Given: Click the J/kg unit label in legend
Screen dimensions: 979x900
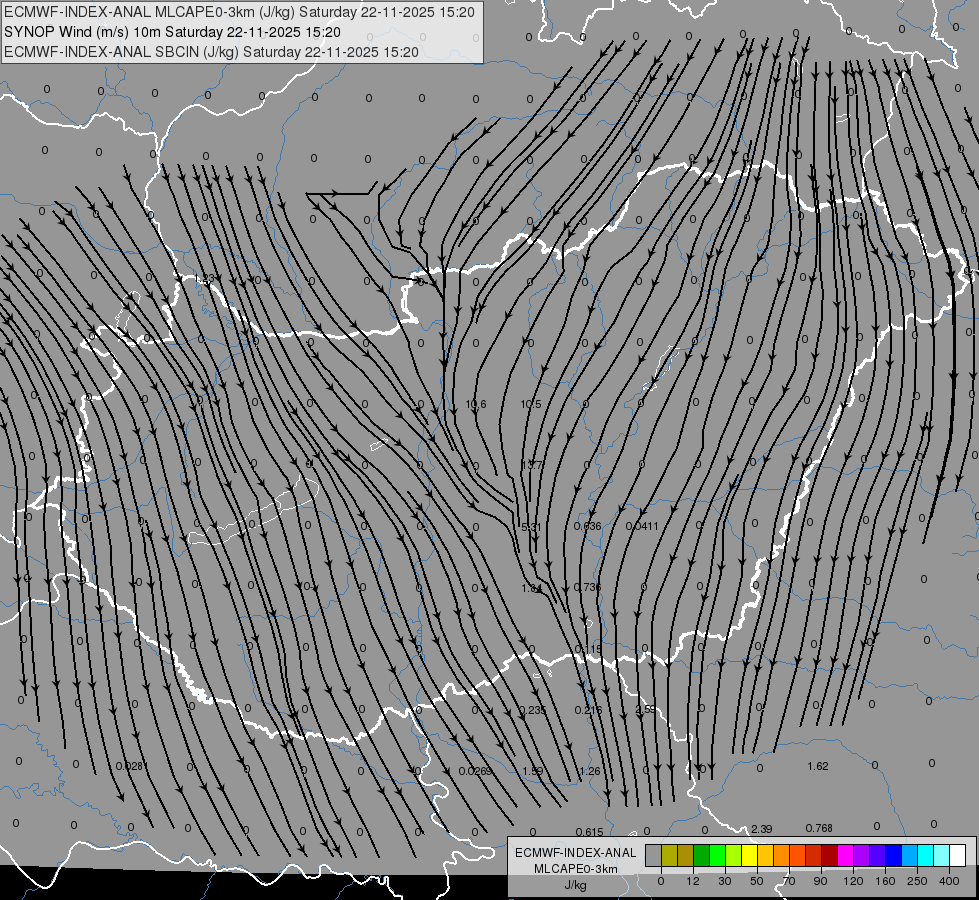Looking at the screenshot, I should (x=575, y=885).
